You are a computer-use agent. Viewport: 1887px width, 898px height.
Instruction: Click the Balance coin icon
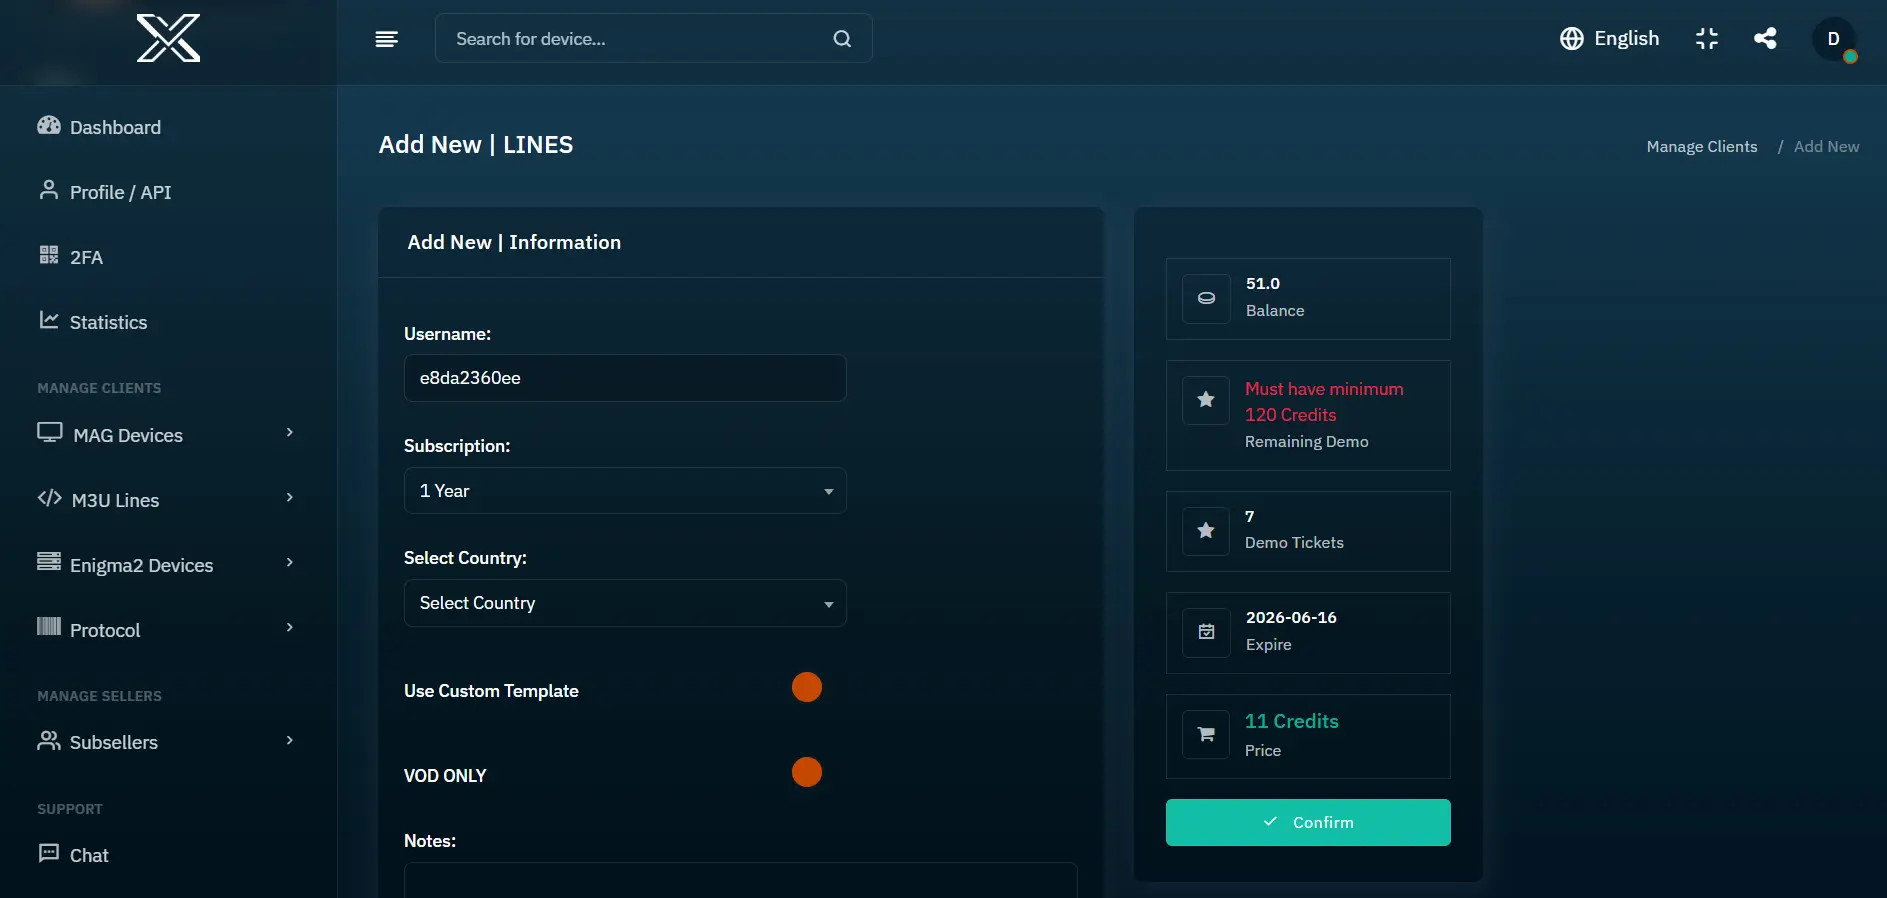[x=1207, y=299]
